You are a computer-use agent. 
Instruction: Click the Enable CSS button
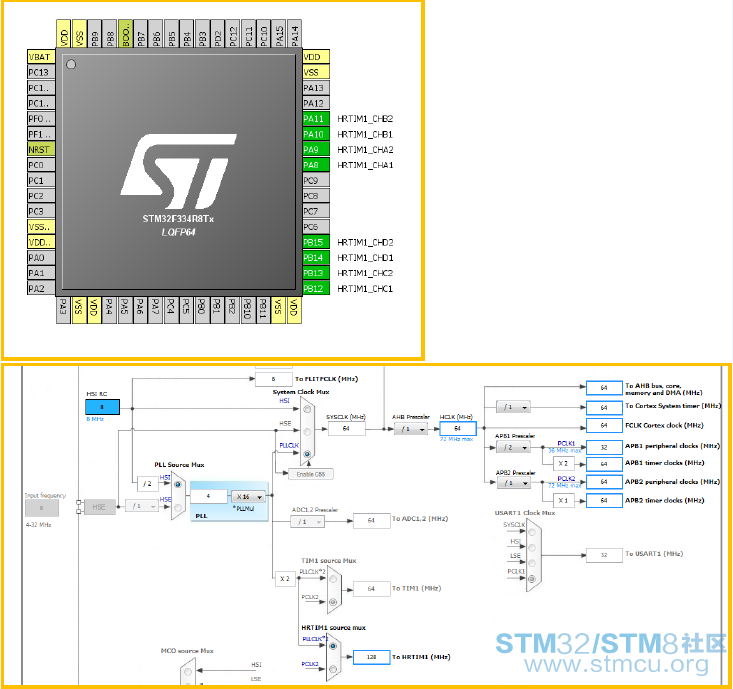click(311, 474)
